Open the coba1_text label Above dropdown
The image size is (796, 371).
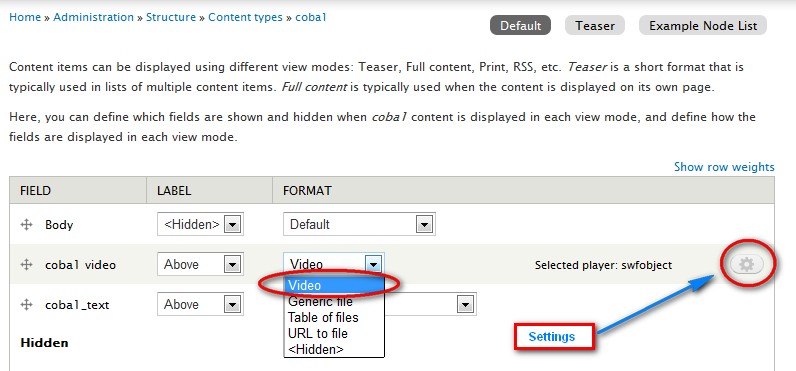(x=198, y=305)
